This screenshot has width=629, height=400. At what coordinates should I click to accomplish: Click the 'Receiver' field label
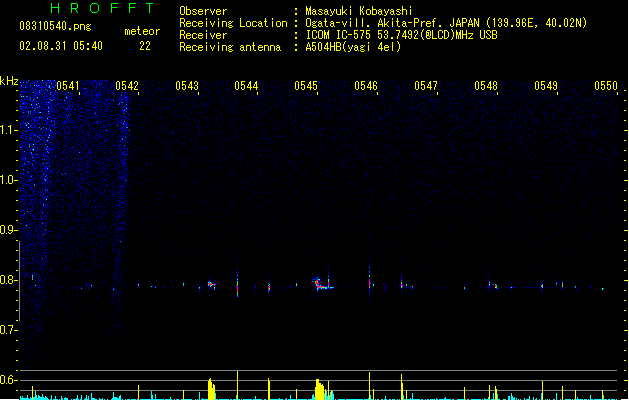(x=203, y=35)
